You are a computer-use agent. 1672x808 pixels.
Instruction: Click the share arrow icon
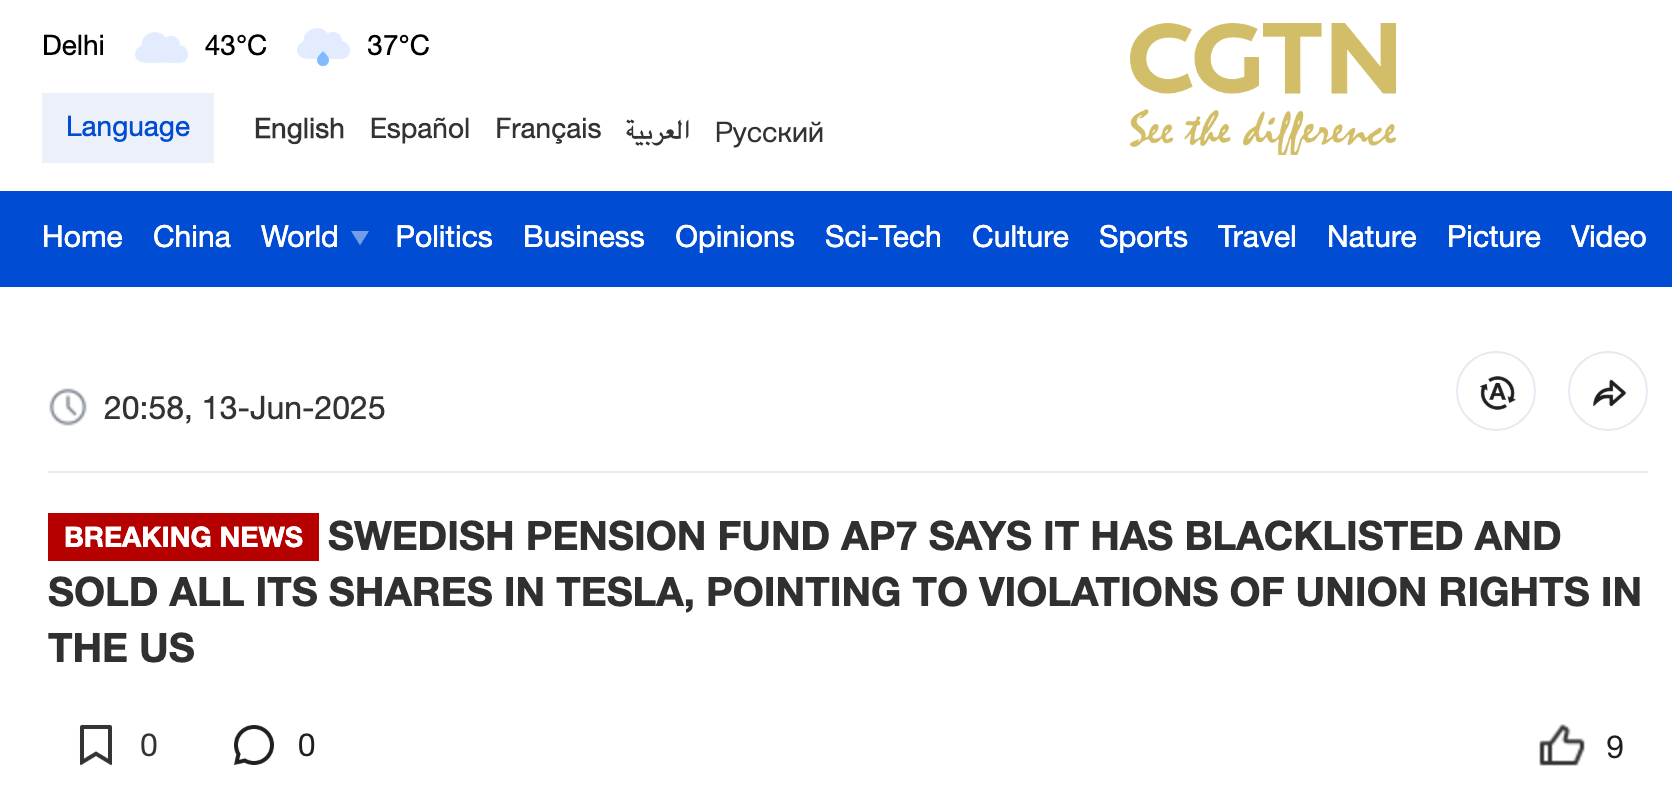(1608, 392)
